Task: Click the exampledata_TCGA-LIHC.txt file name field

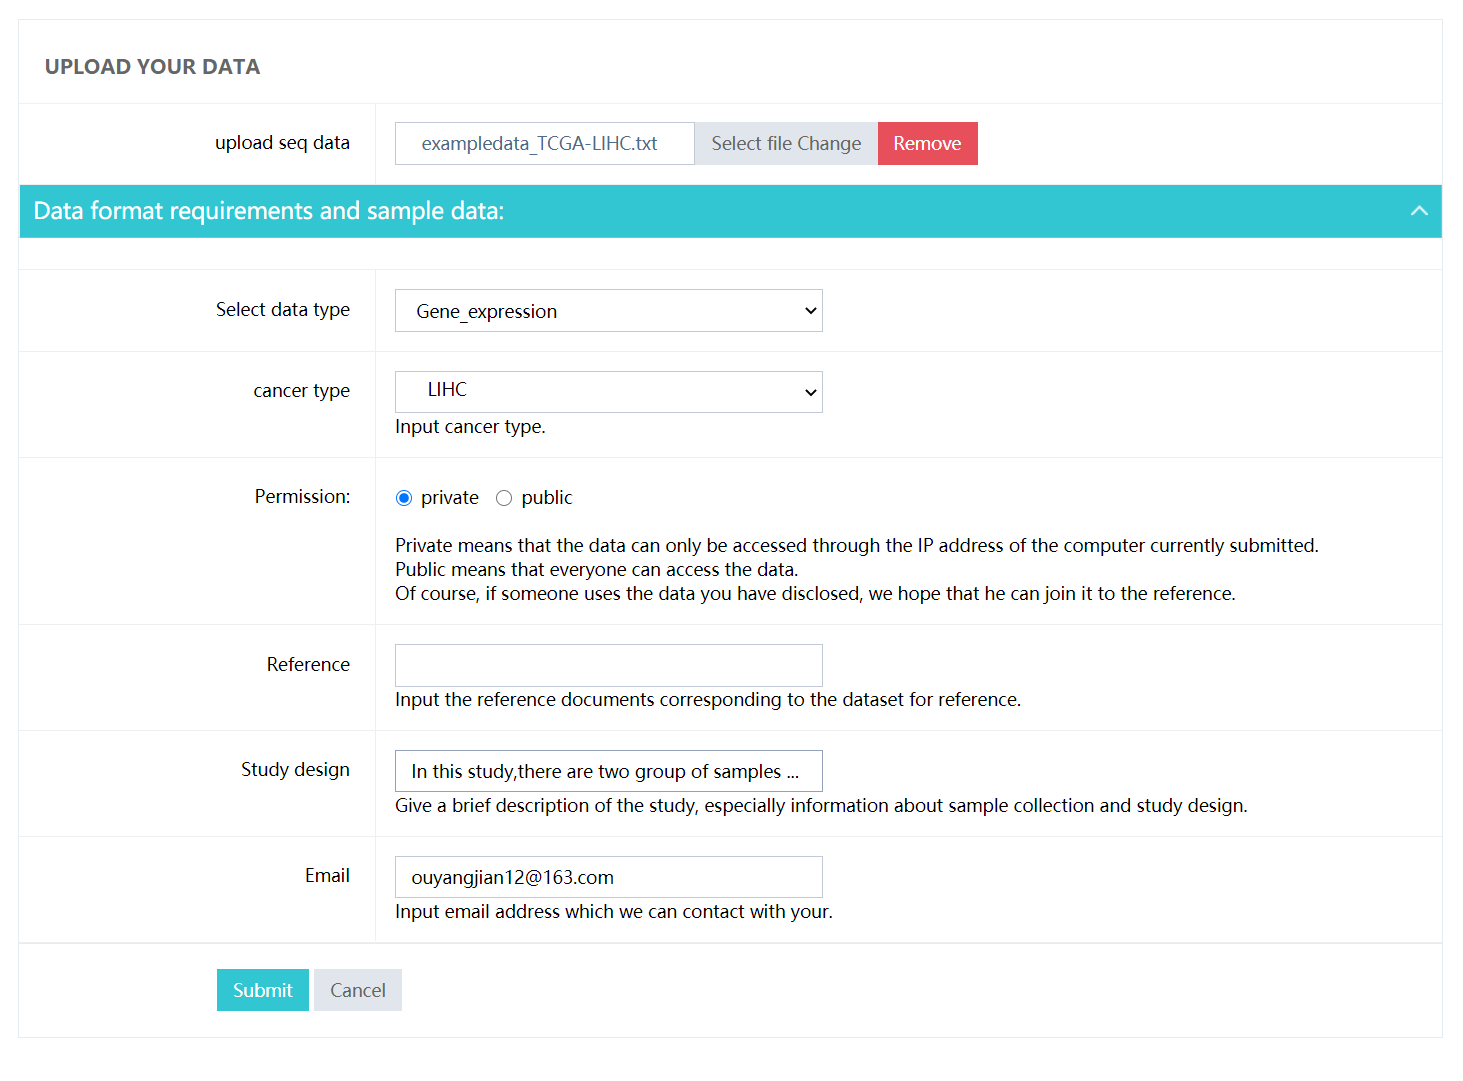Action: pos(545,143)
